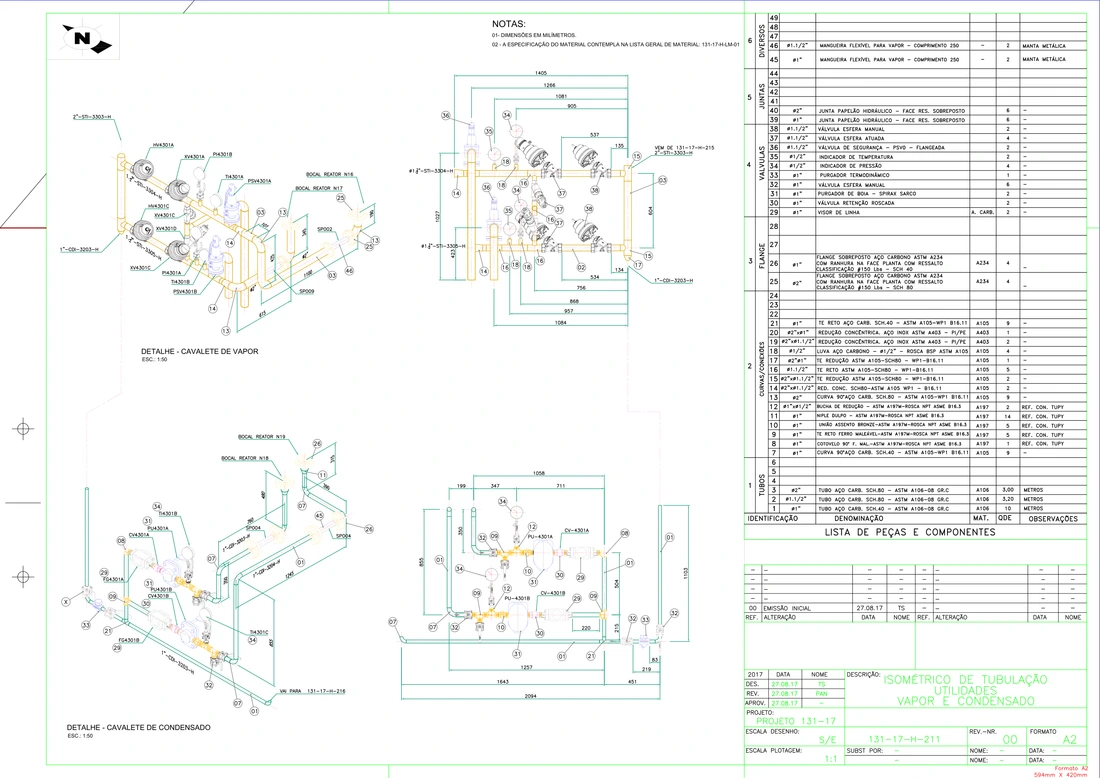1100x778 pixels.
Task: Select the "VÁLVULA RETENÇÃO ROSCADA" parts row
Action: 915,203
